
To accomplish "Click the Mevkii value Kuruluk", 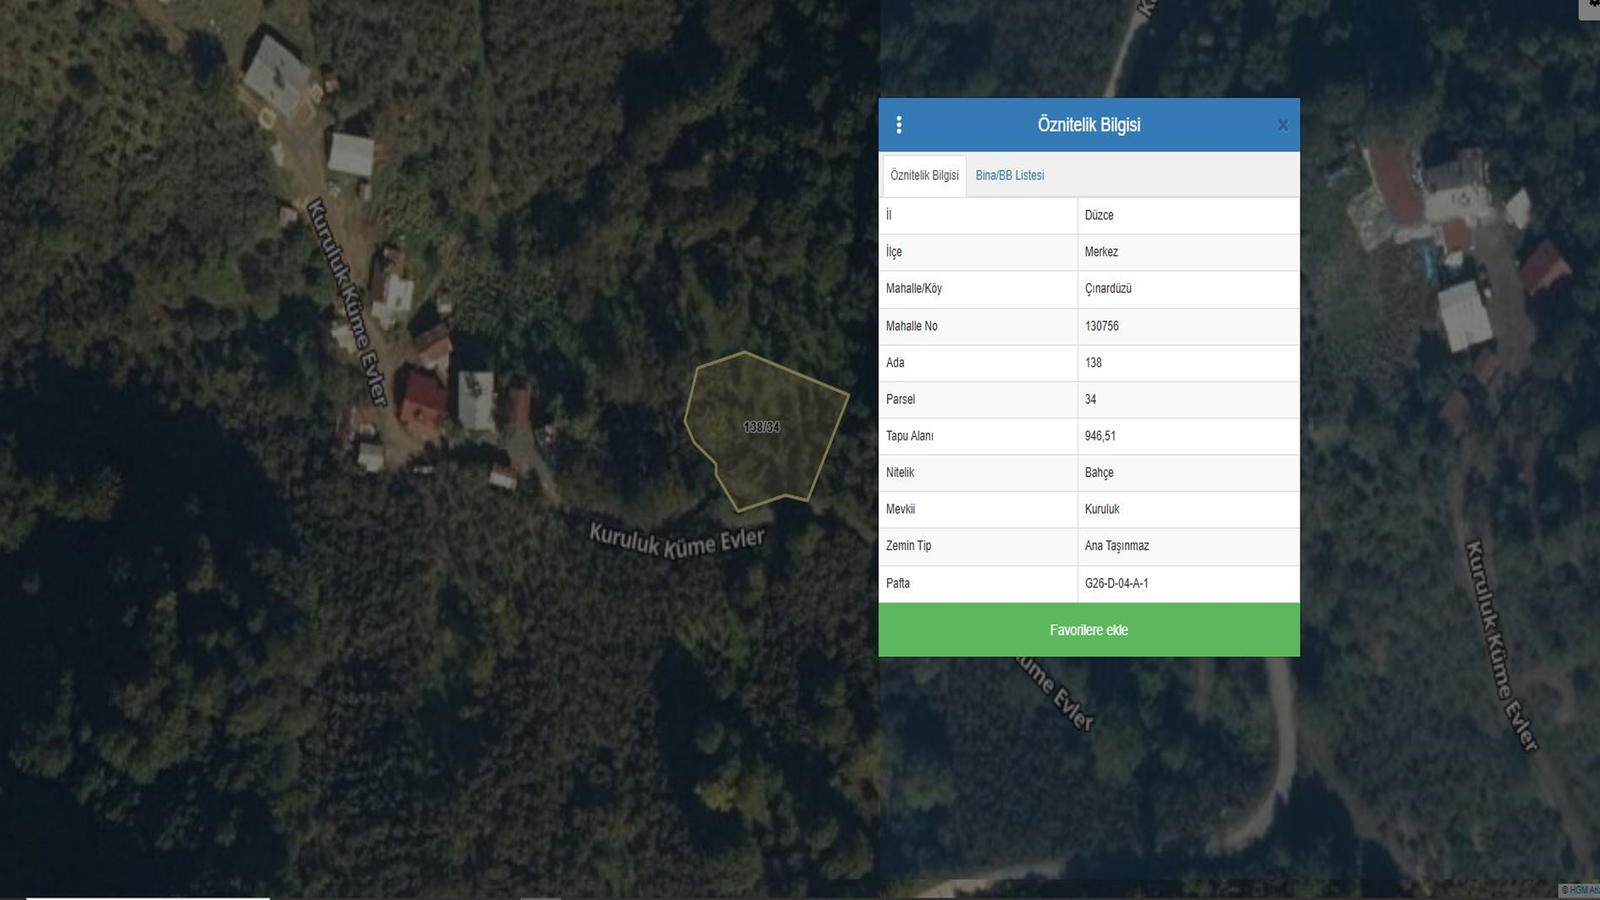I will [x=1102, y=509].
